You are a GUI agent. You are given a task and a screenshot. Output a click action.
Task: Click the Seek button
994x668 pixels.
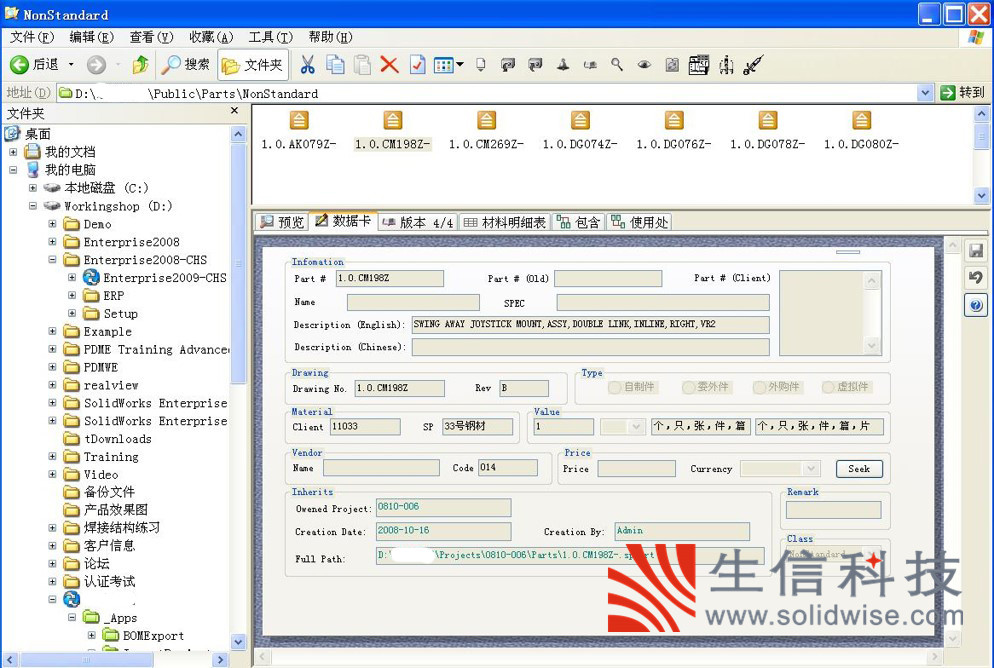[859, 469]
